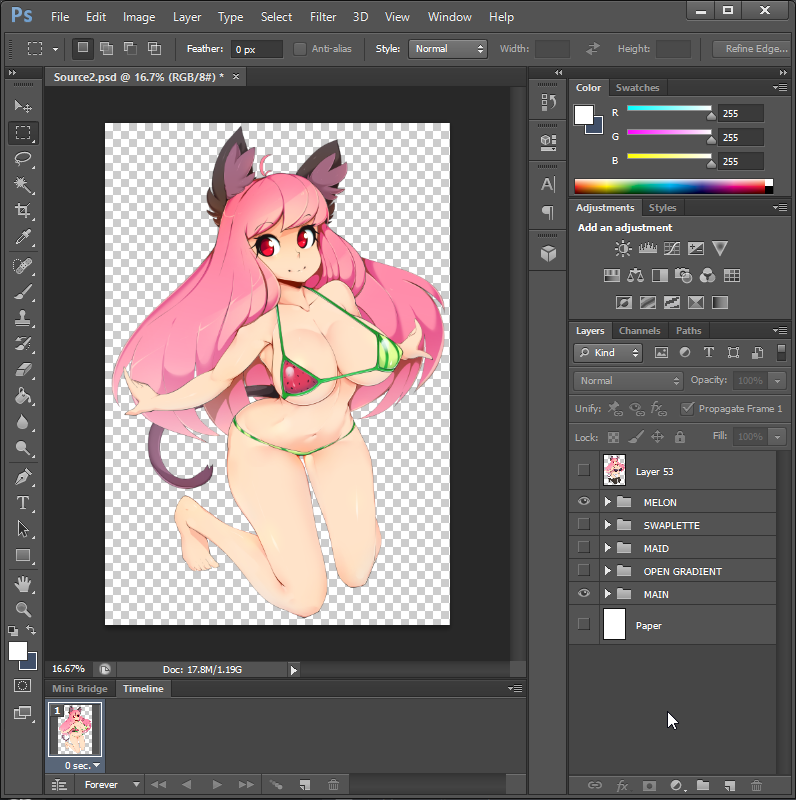Toggle Propagate Frame 1 checkbox

tap(687, 409)
